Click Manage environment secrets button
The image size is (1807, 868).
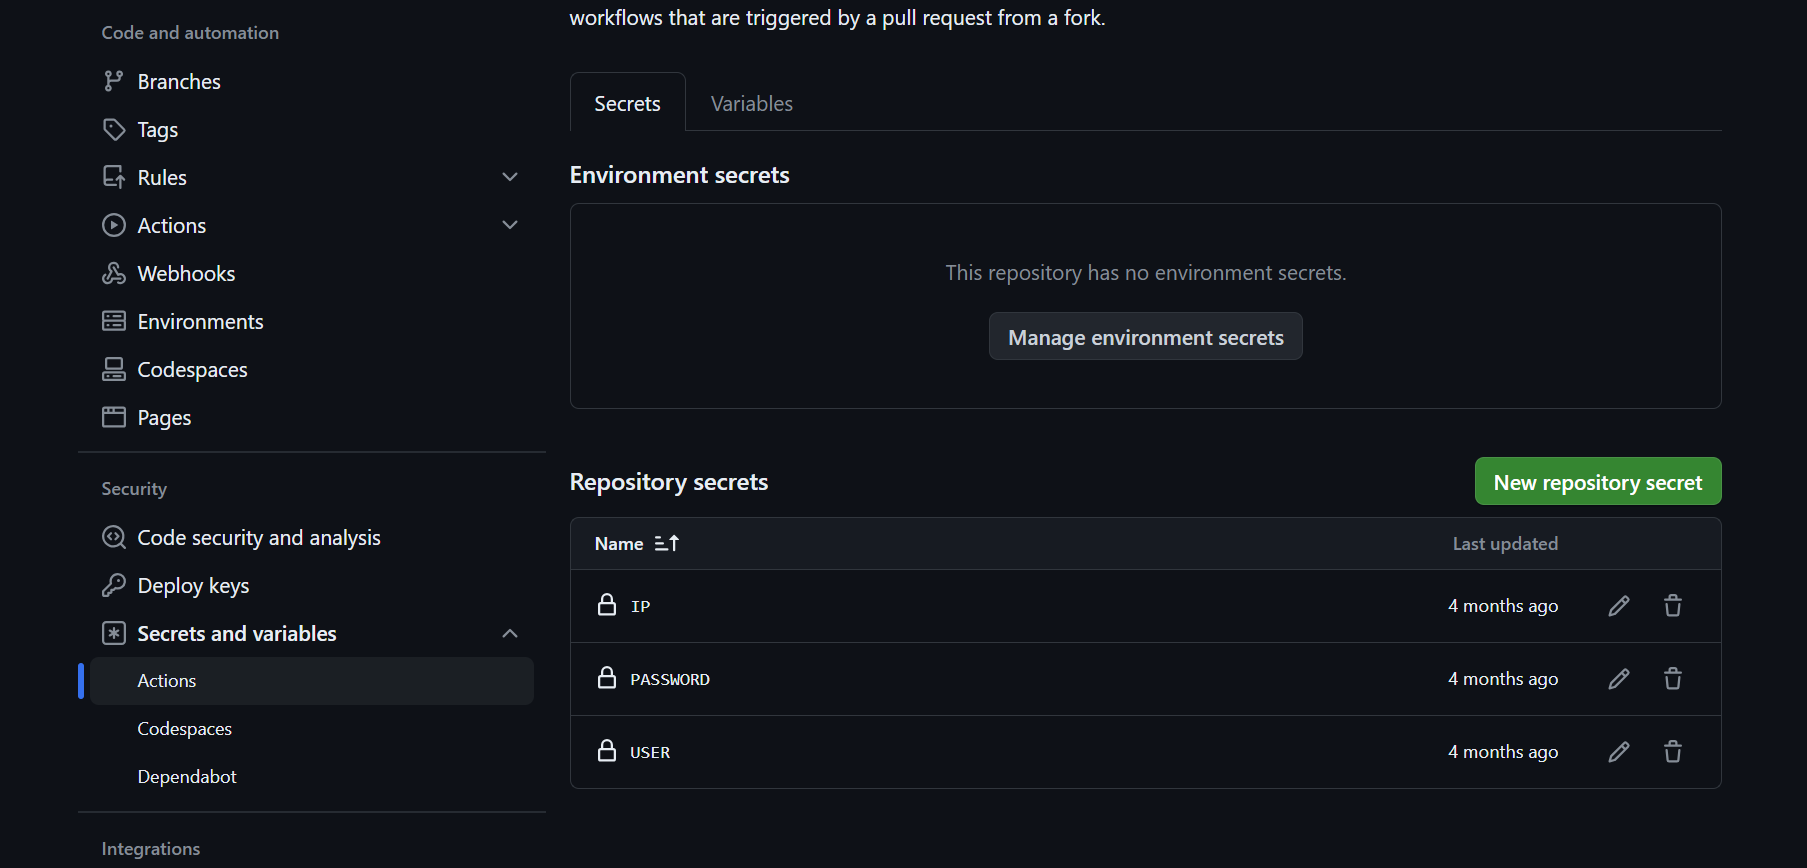point(1145,337)
